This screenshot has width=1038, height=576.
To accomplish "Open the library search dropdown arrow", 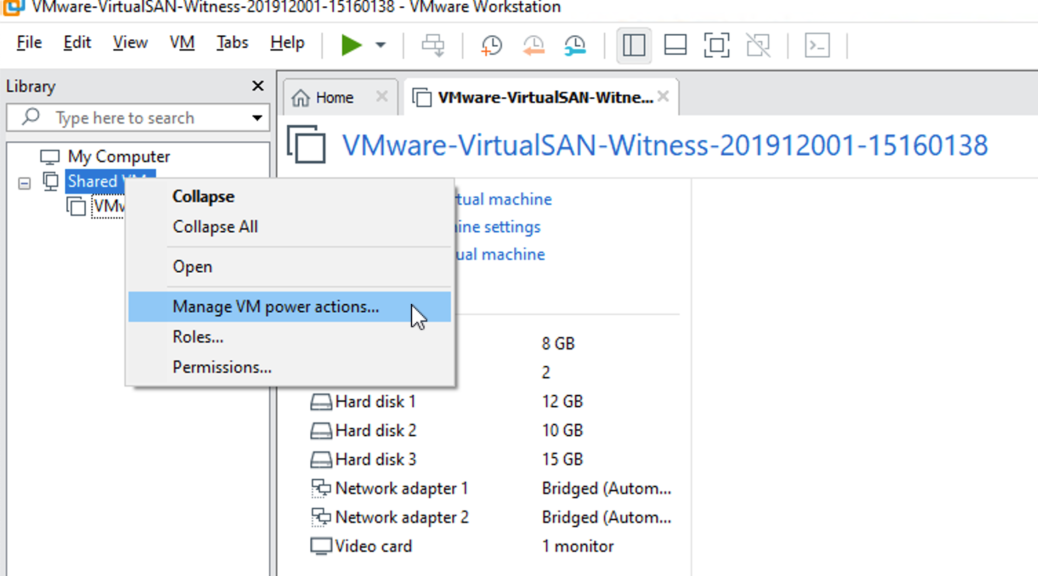I will (x=257, y=118).
